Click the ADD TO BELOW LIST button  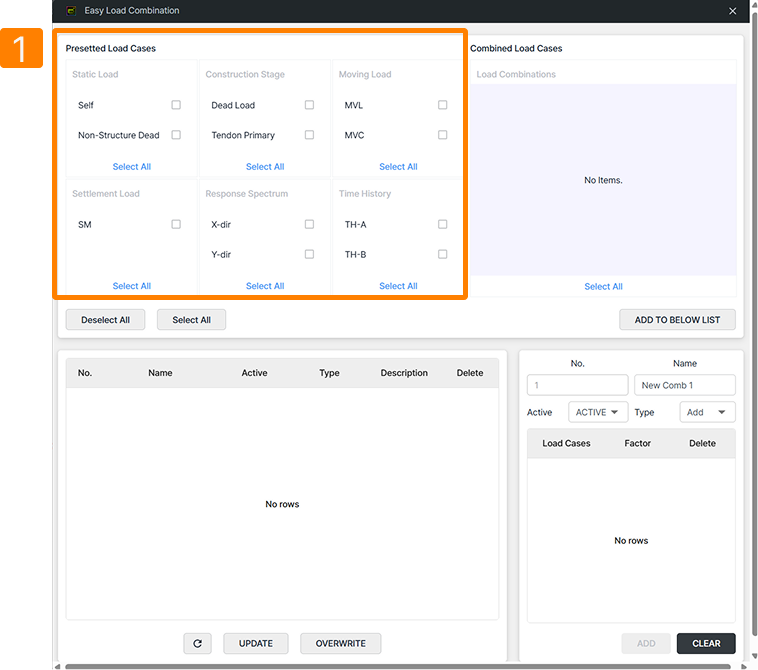(677, 320)
